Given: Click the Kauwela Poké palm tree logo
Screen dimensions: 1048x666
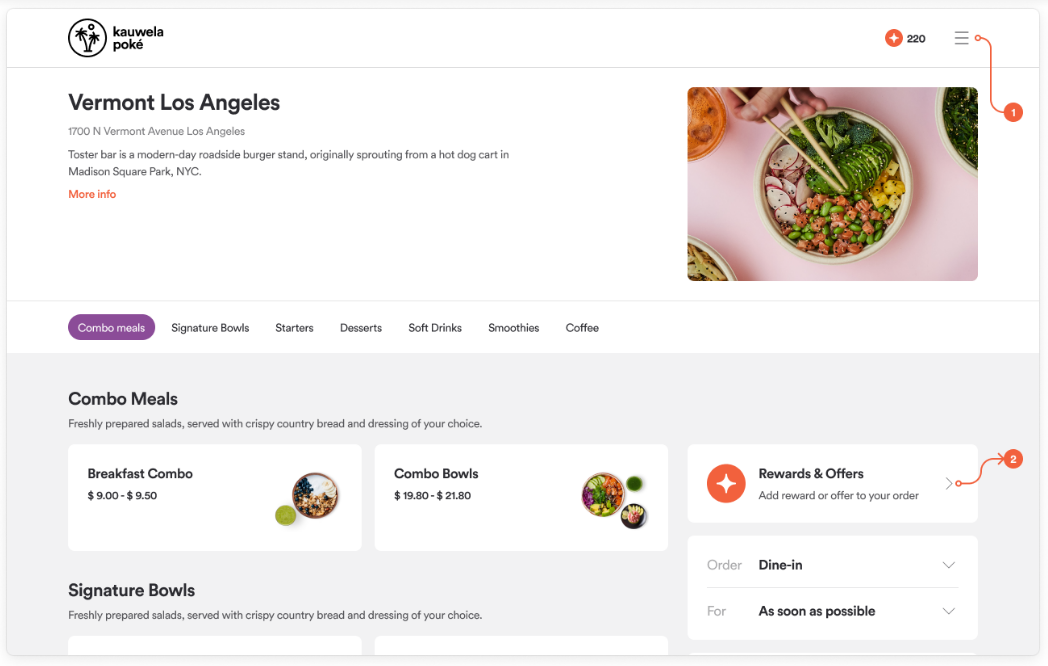Looking at the screenshot, I should coord(88,38).
